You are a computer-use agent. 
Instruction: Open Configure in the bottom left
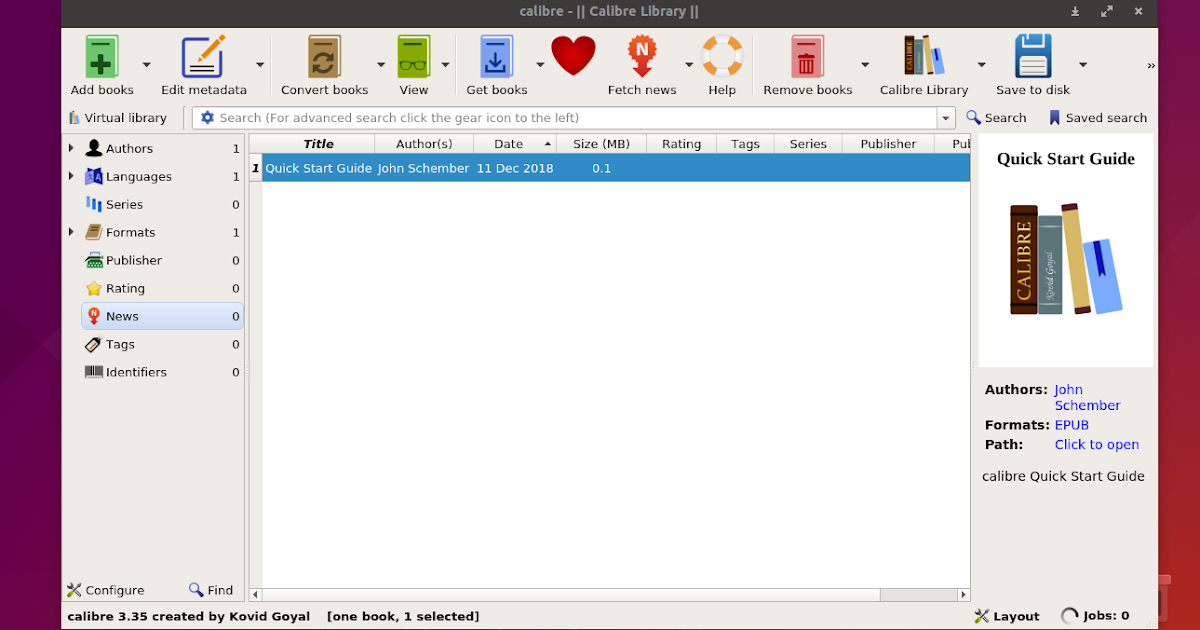pos(106,590)
